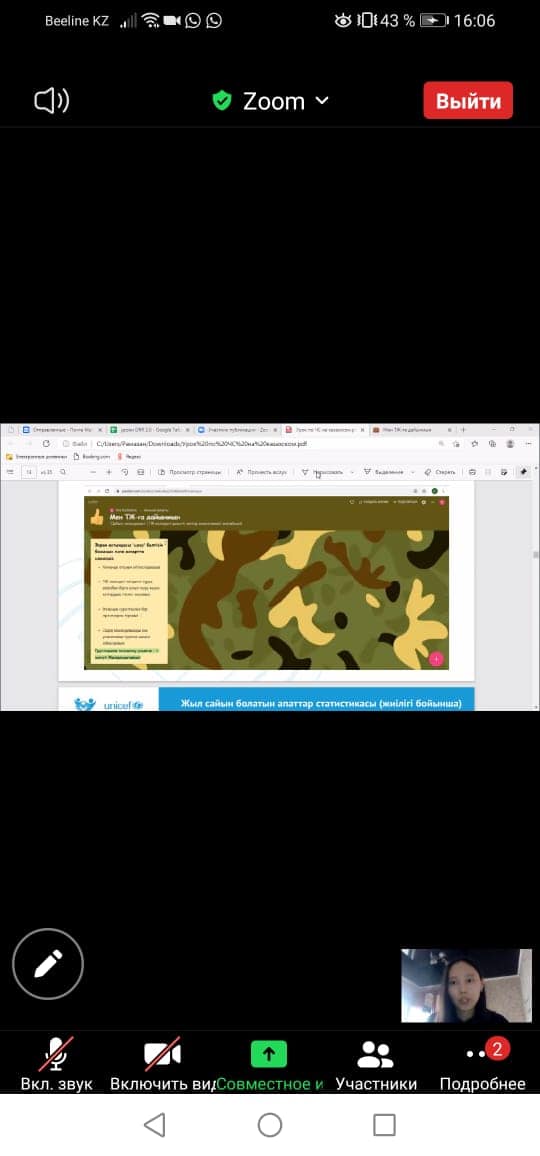The height and width of the screenshot is (1156, 540).
Task: Leave meeting with red Выйти button
Action: pyautogui.click(x=468, y=100)
